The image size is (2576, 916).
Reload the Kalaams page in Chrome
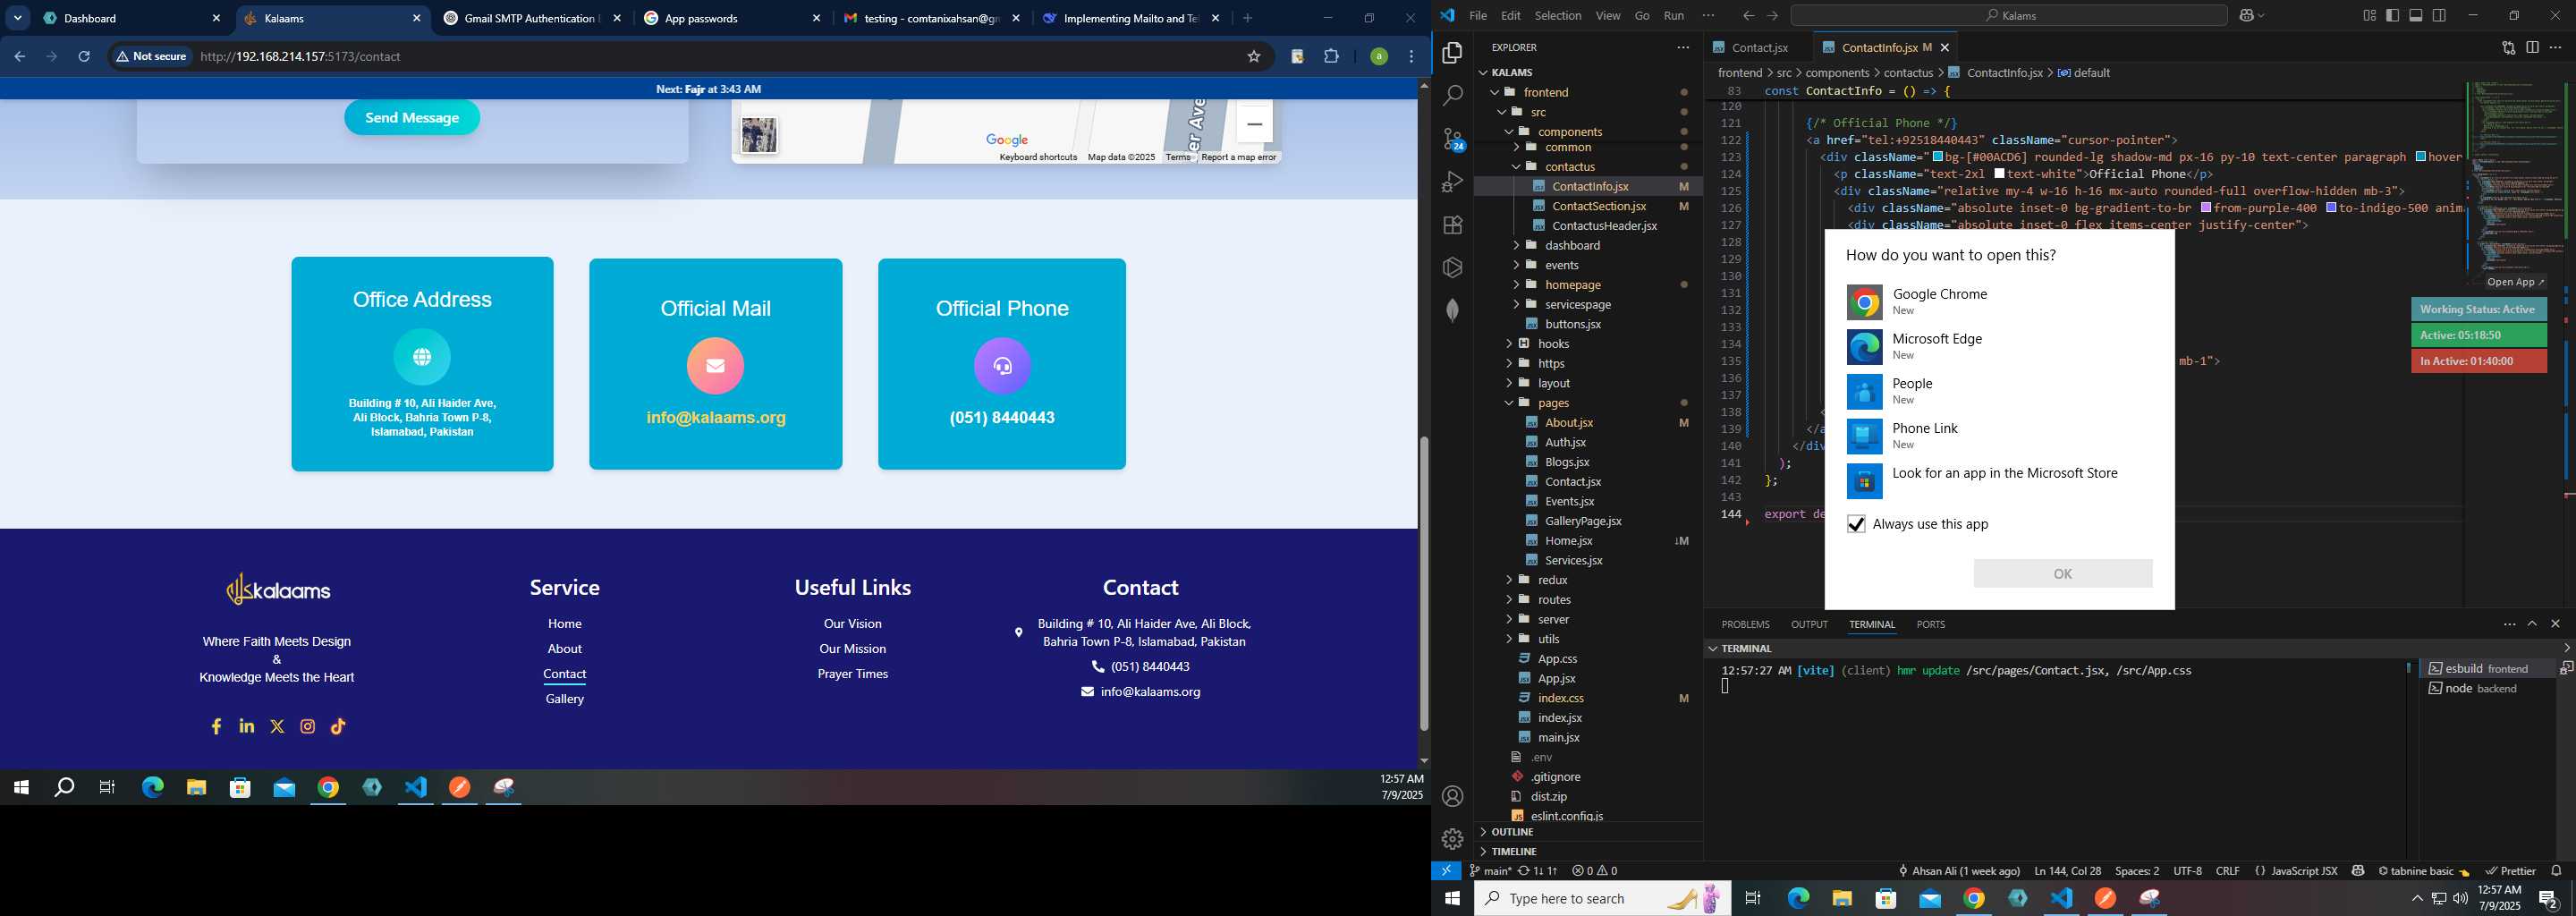pos(84,57)
